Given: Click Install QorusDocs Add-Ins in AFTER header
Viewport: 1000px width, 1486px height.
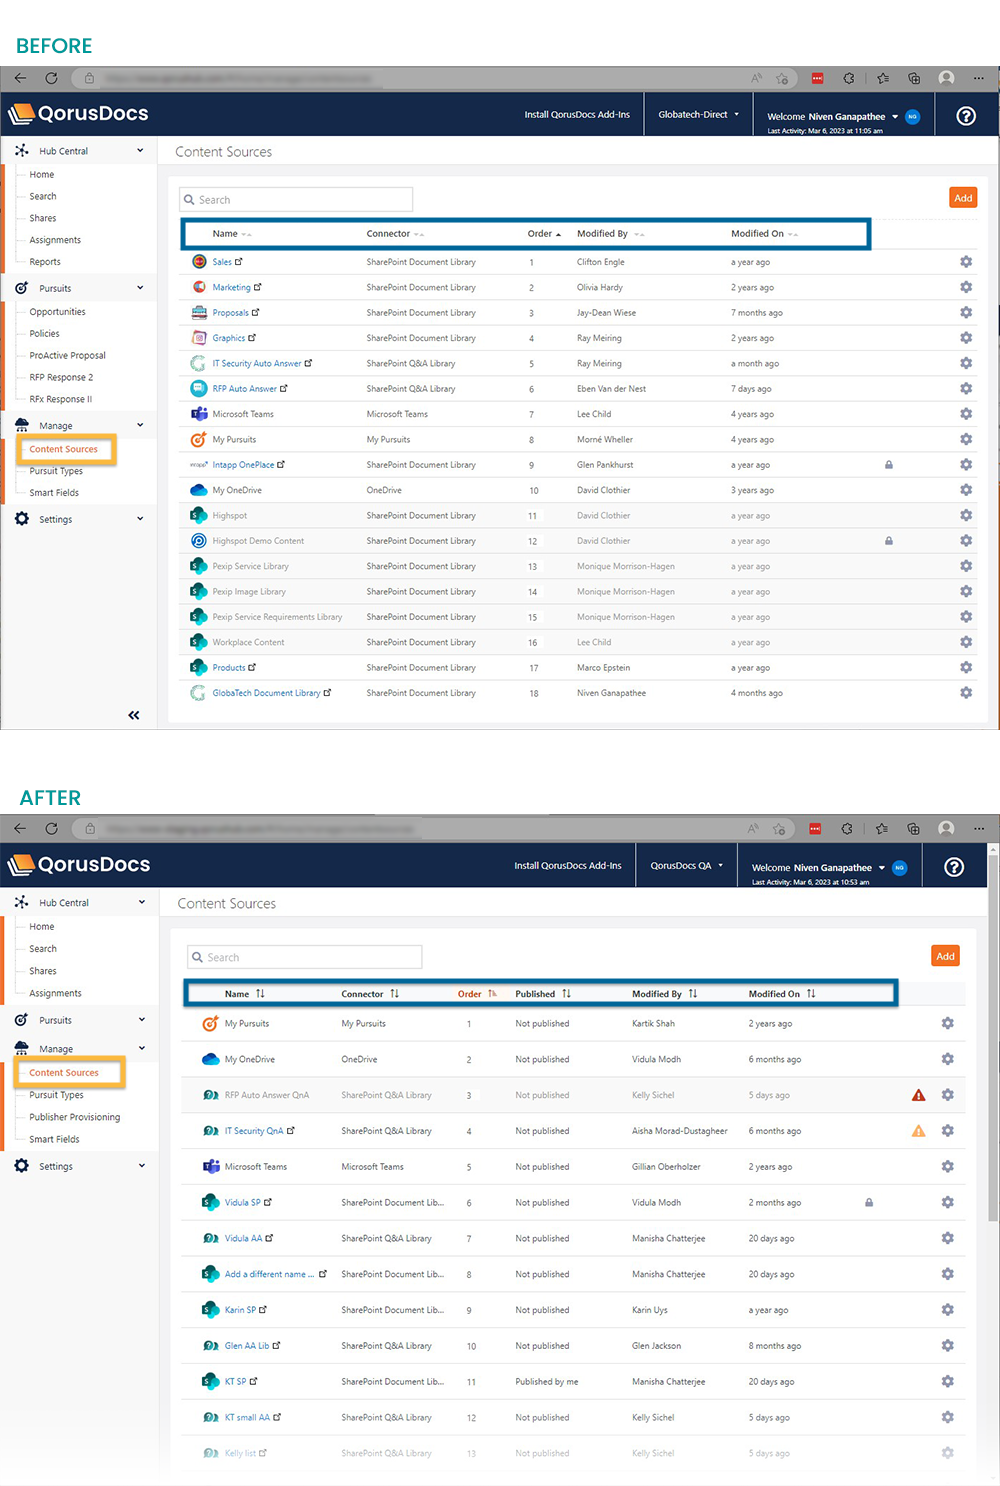Looking at the screenshot, I should click(568, 866).
